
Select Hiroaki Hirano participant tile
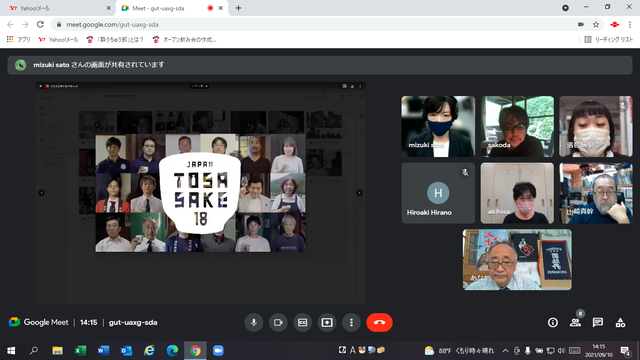[x=438, y=193]
